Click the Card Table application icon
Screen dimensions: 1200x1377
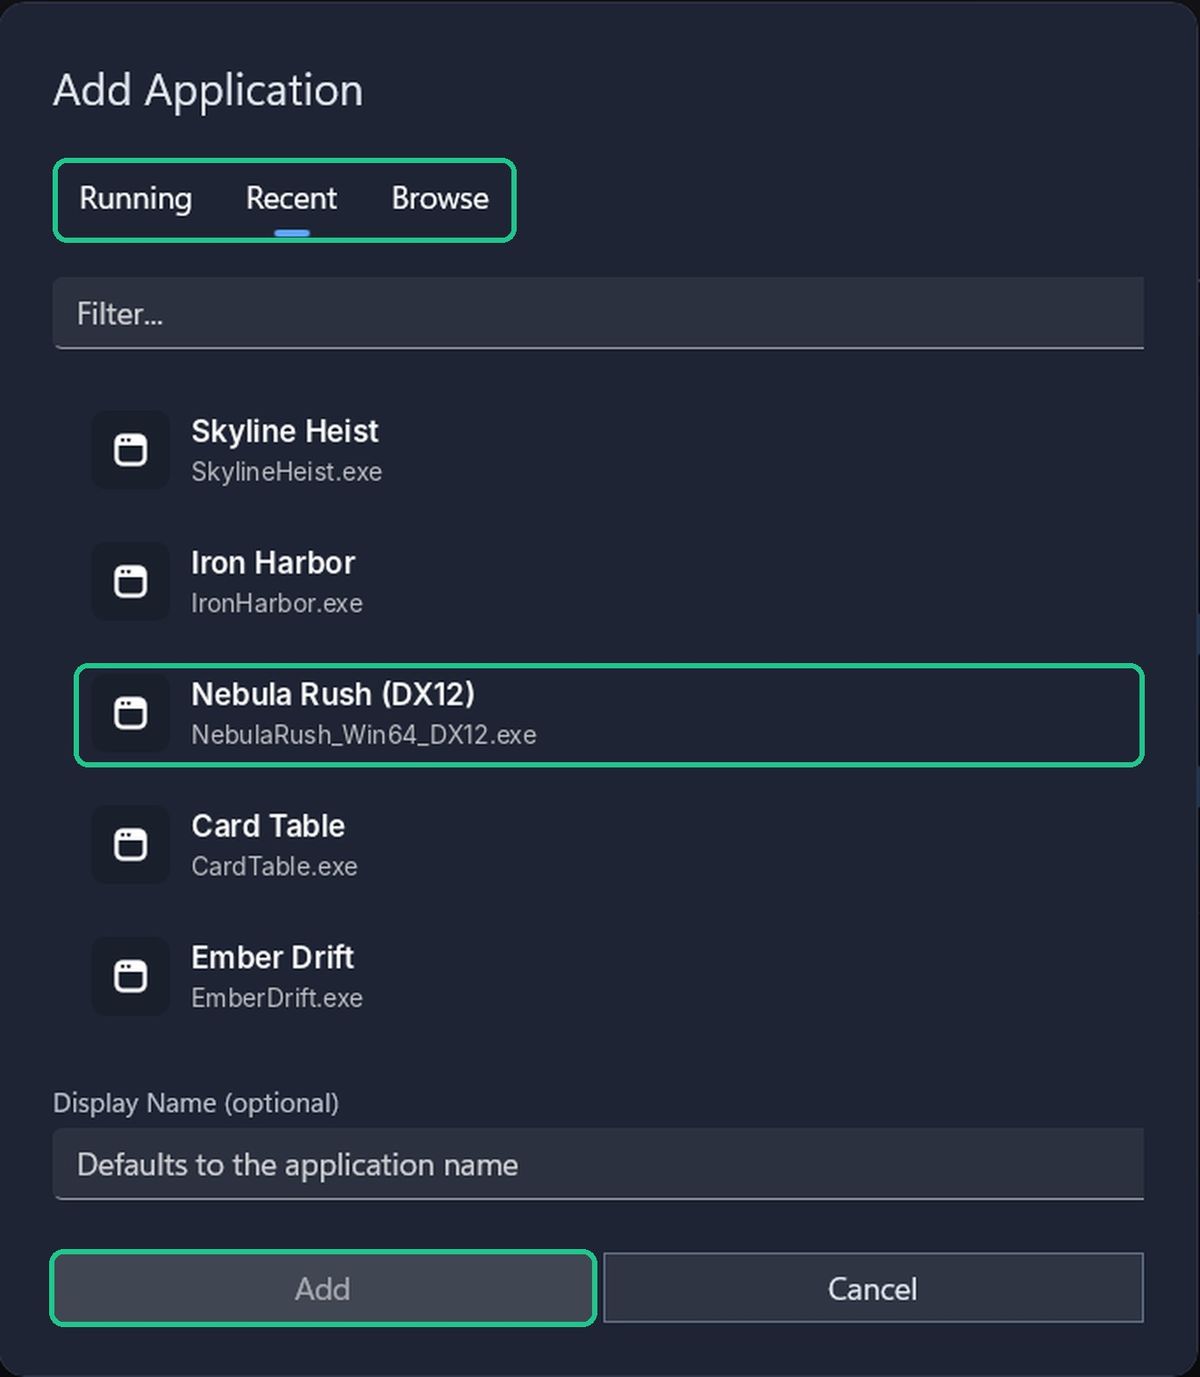131,845
